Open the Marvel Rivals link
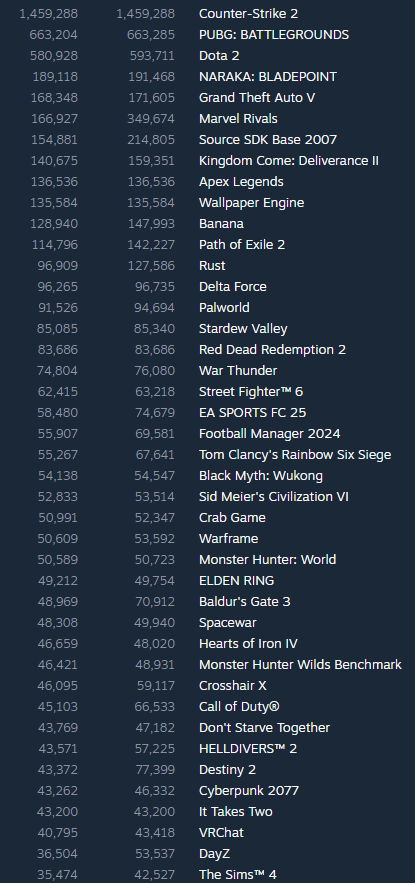Screen dimensions: 415x883 point(238,118)
